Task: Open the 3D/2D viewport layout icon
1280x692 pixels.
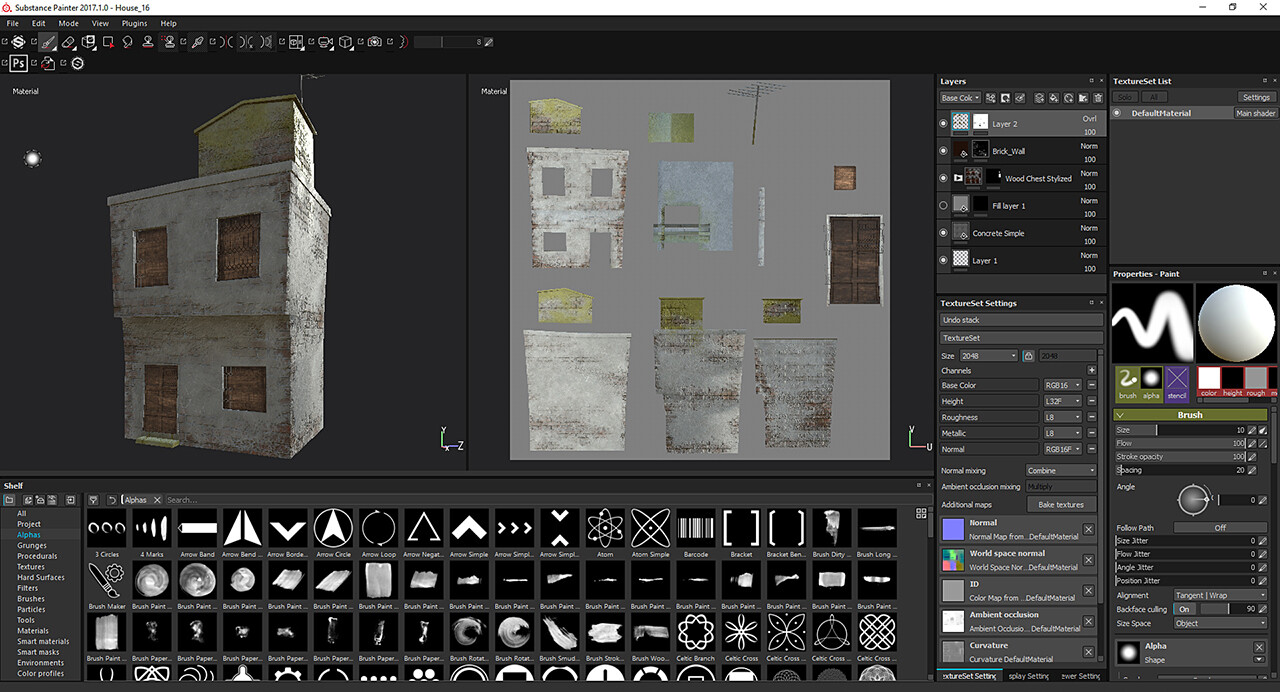Action: tap(295, 42)
